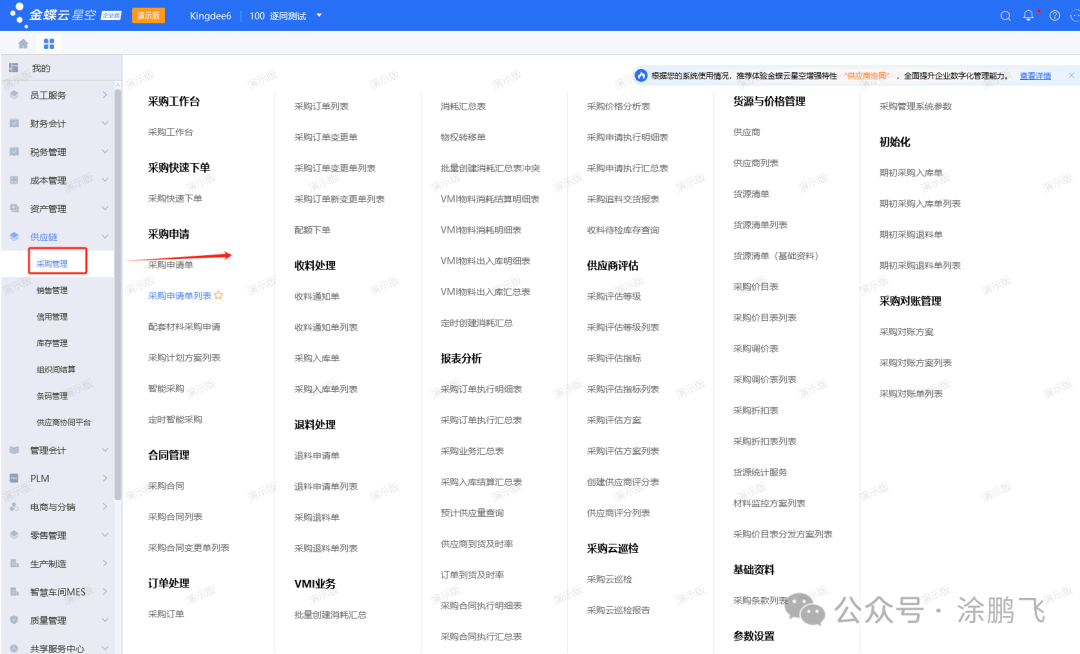Click the help question mark icon
This screenshot has width=1080, height=654.
coord(1055,15)
